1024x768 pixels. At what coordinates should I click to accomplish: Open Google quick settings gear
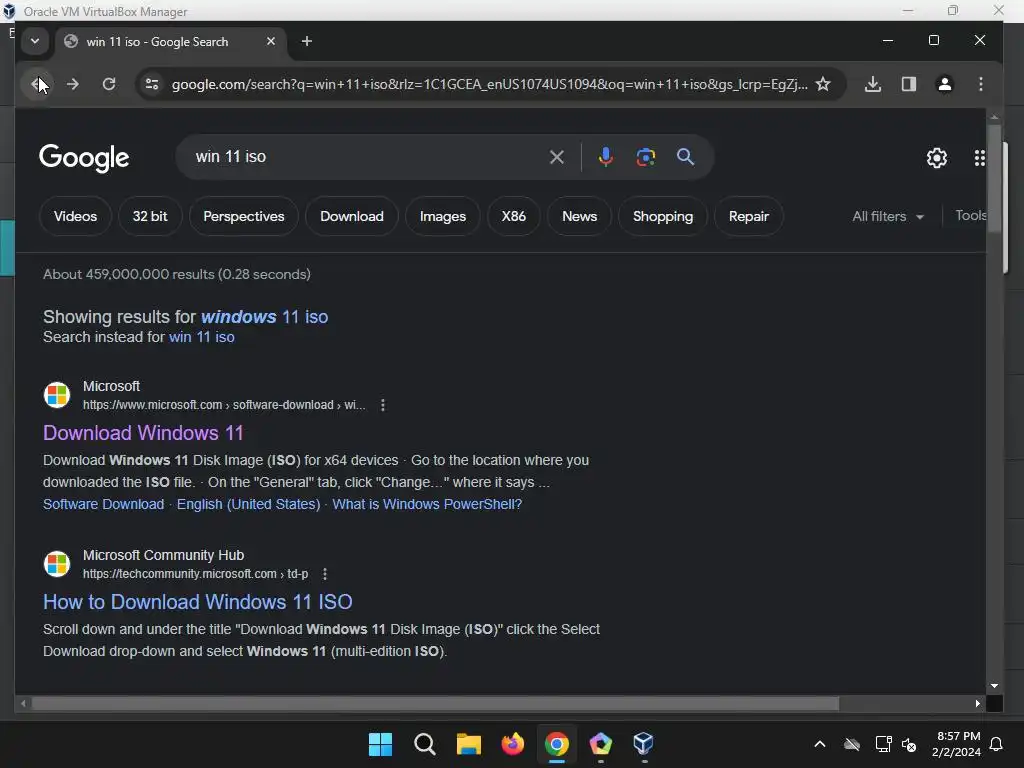[937, 157]
